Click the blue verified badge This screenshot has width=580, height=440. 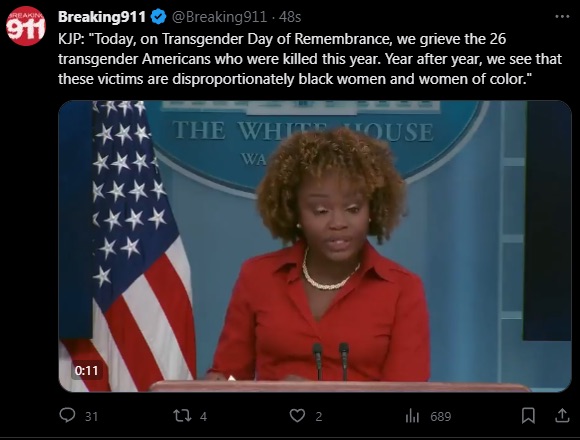click(x=159, y=17)
